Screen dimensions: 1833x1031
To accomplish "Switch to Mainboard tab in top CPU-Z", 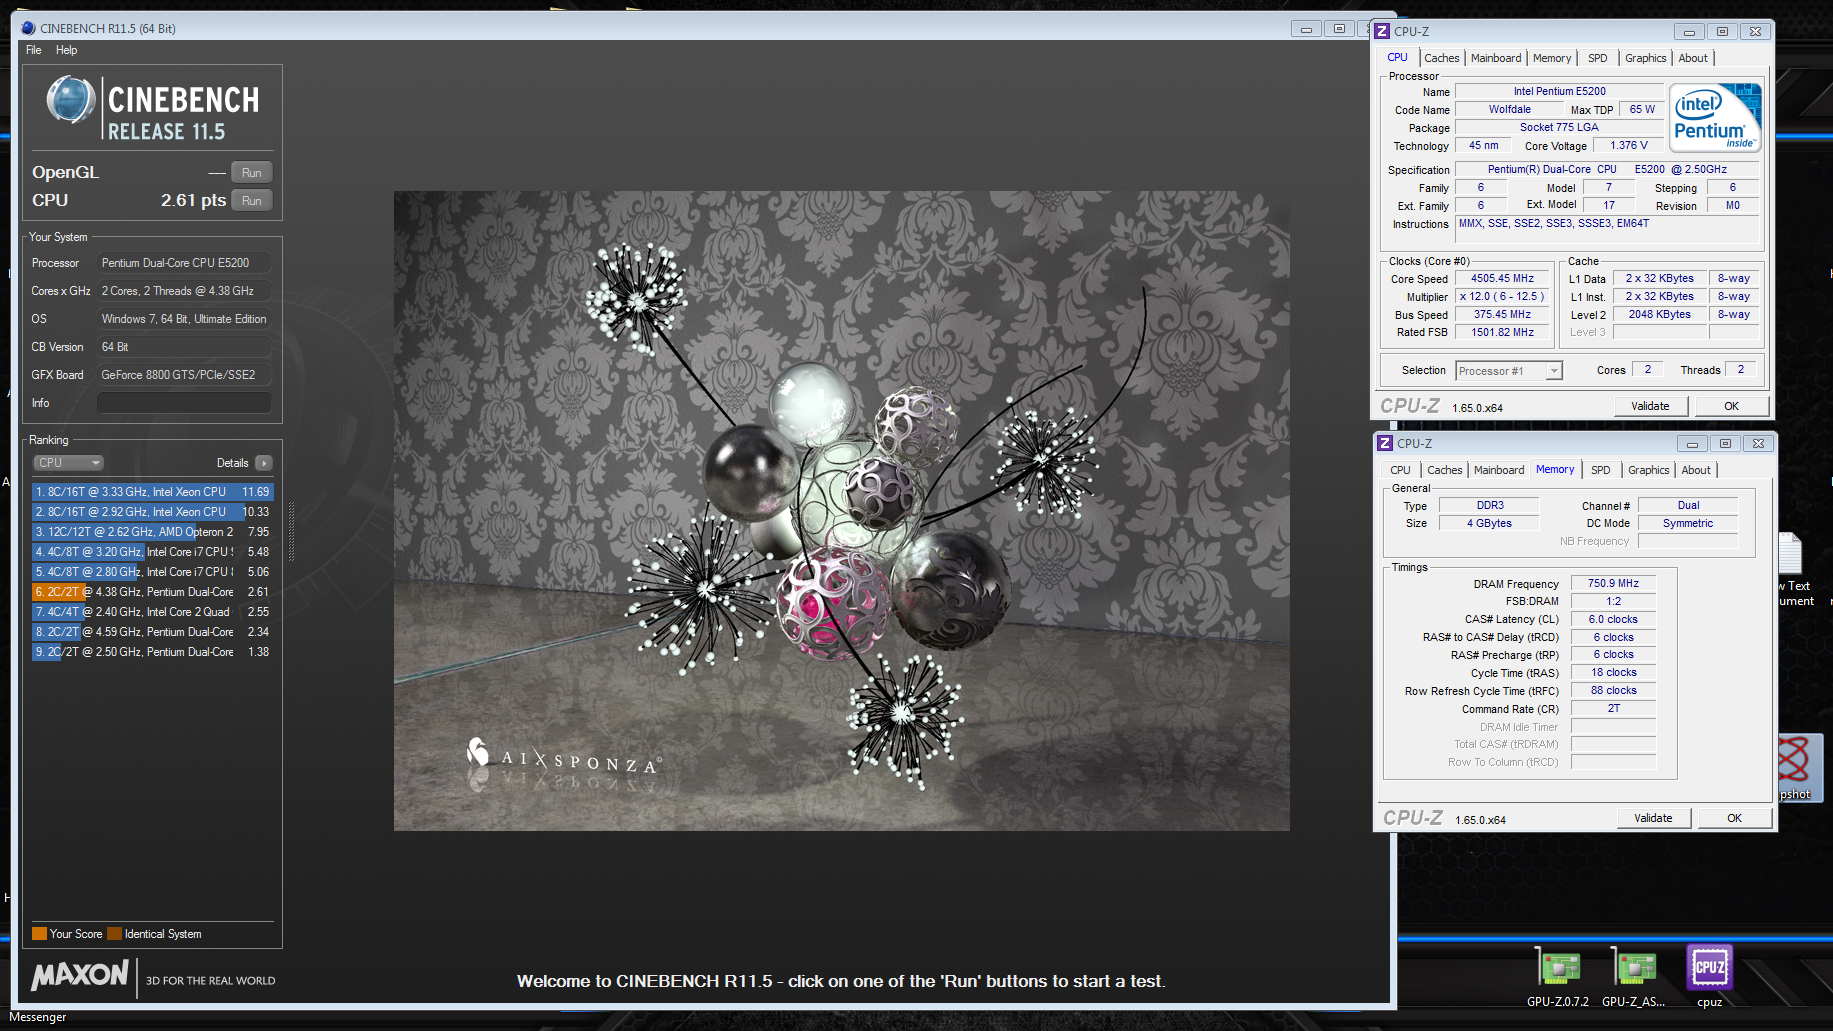I will (x=1496, y=58).
